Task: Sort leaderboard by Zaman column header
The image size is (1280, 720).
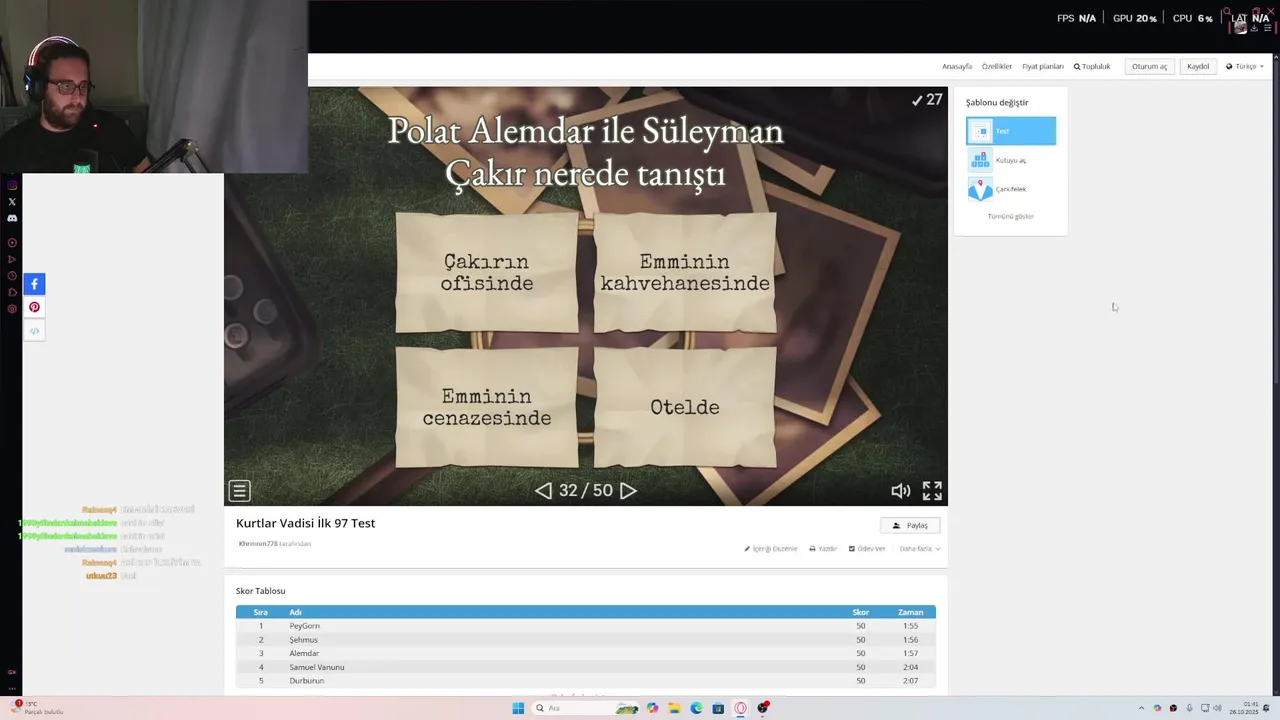Action: [x=910, y=612]
